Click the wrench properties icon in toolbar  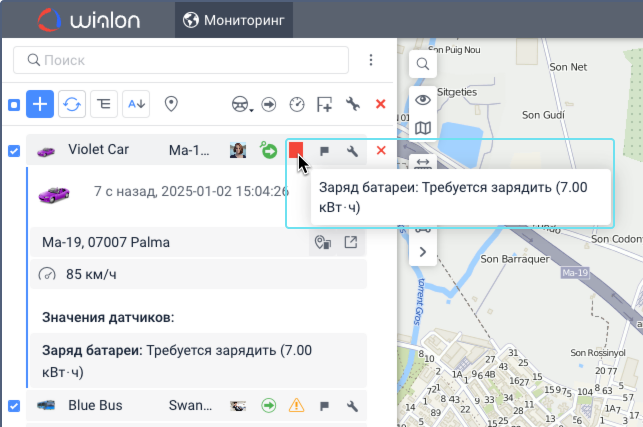click(x=353, y=104)
